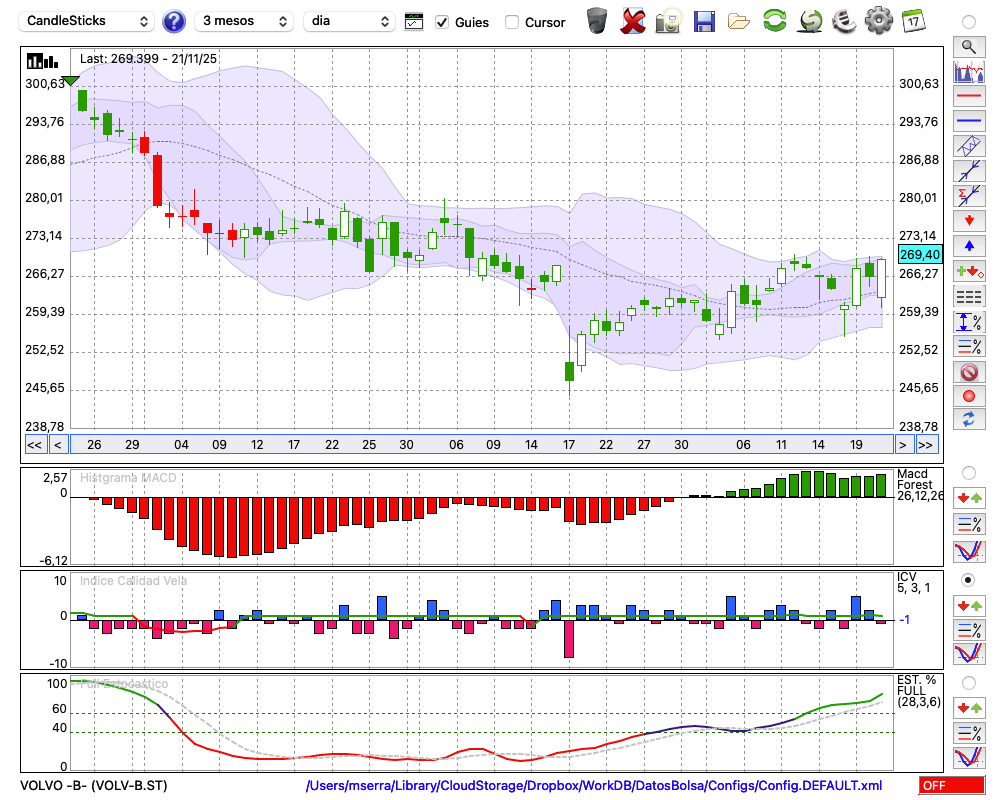Click the trash can icon in toolbar

596,20
